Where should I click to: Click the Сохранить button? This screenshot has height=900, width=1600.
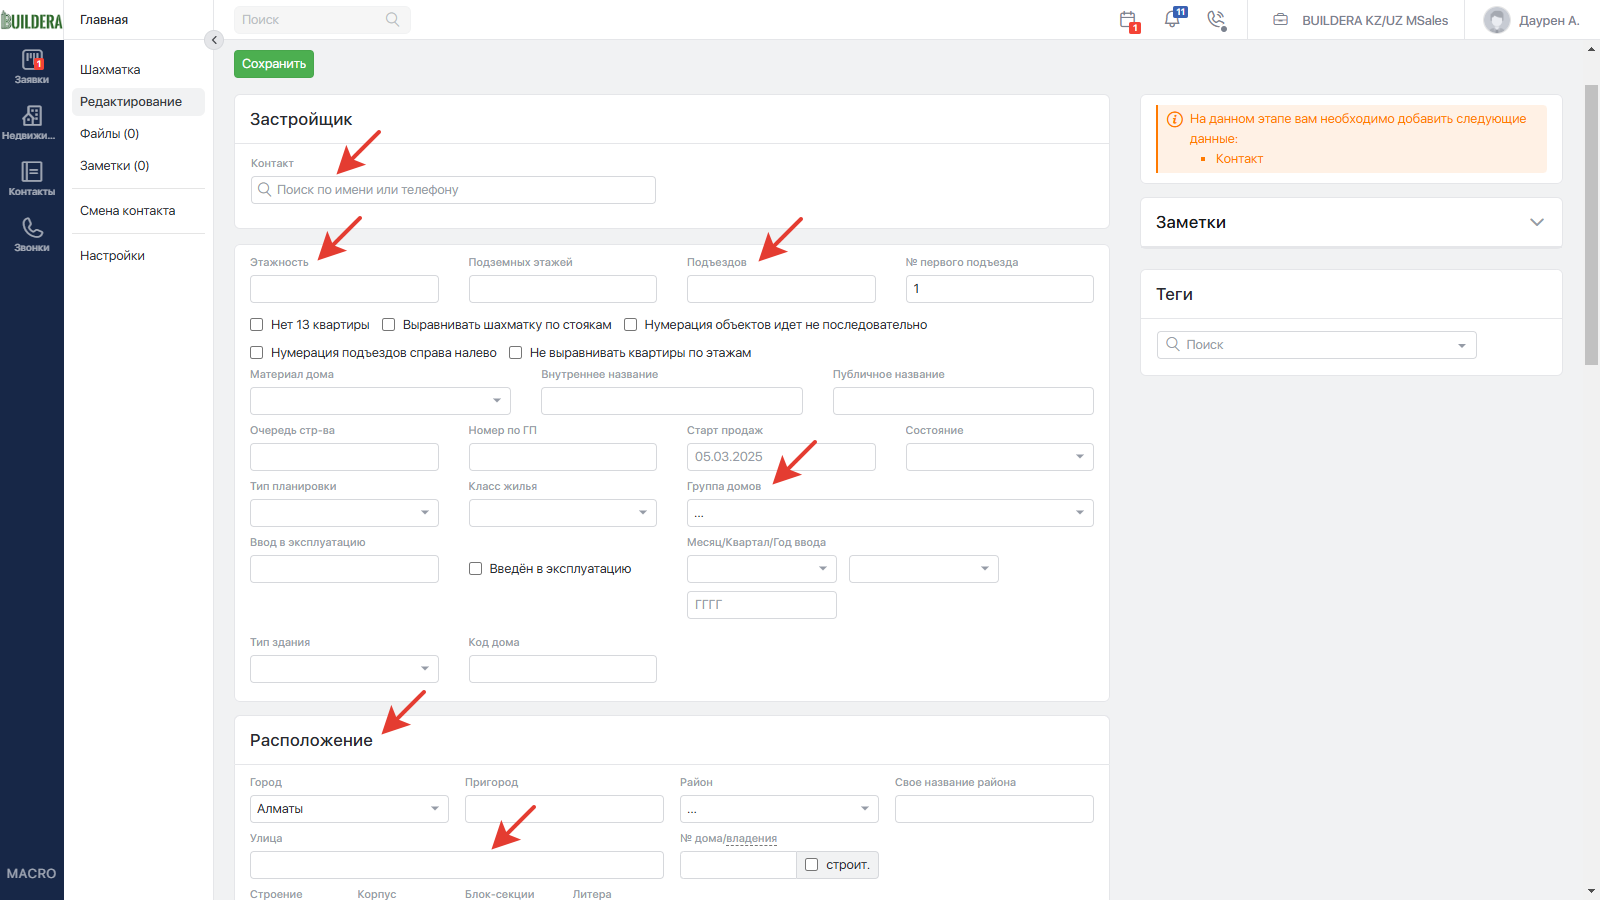click(274, 64)
